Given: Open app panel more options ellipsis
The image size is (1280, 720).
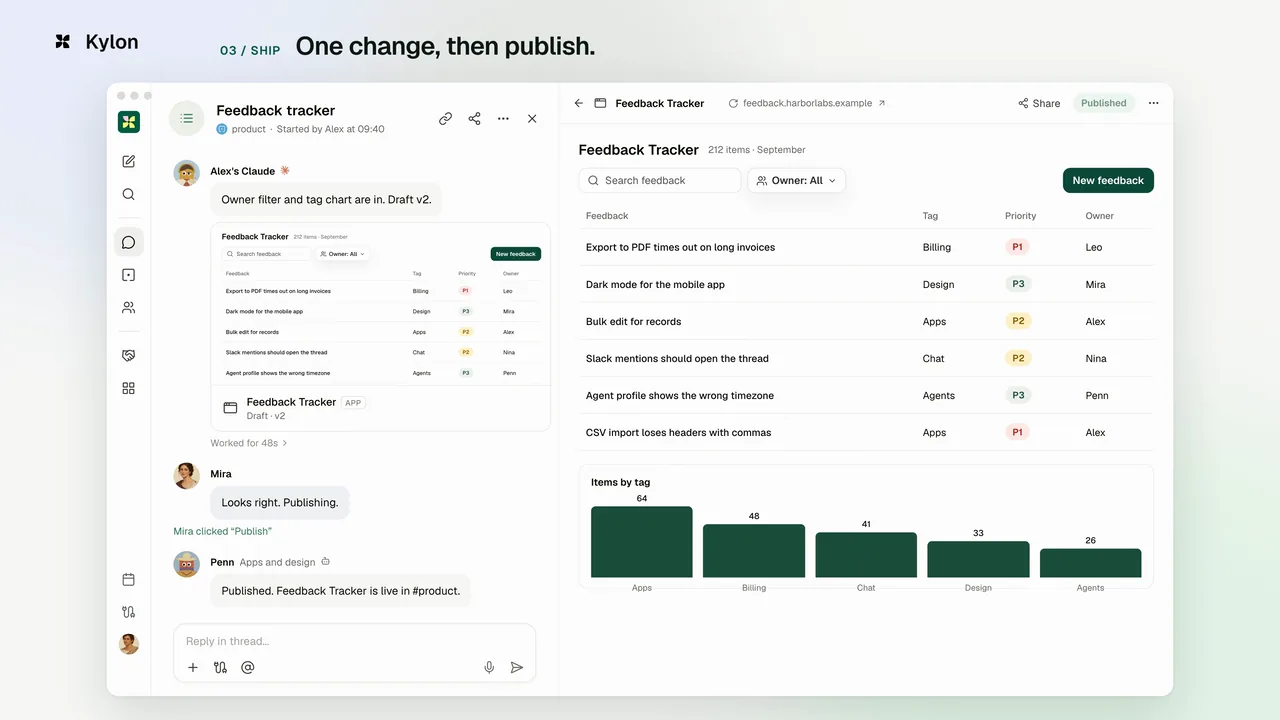Looking at the screenshot, I should click(x=1153, y=103).
